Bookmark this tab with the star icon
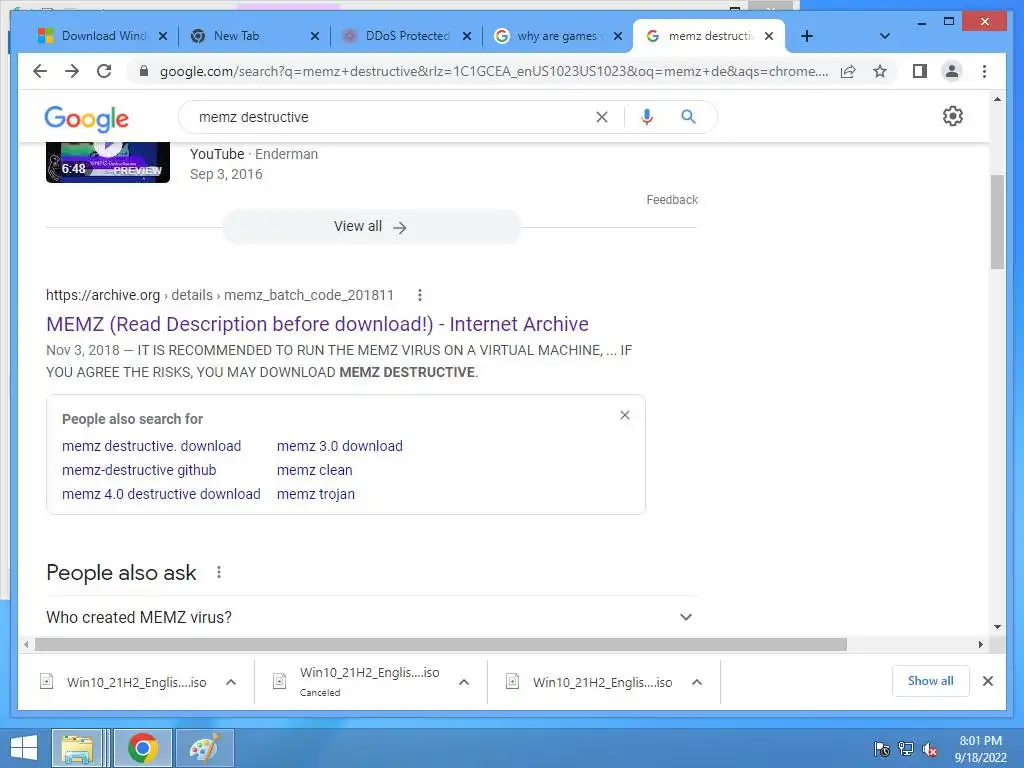Image resolution: width=1024 pixels, height=768 pixels. click(880, 71)
